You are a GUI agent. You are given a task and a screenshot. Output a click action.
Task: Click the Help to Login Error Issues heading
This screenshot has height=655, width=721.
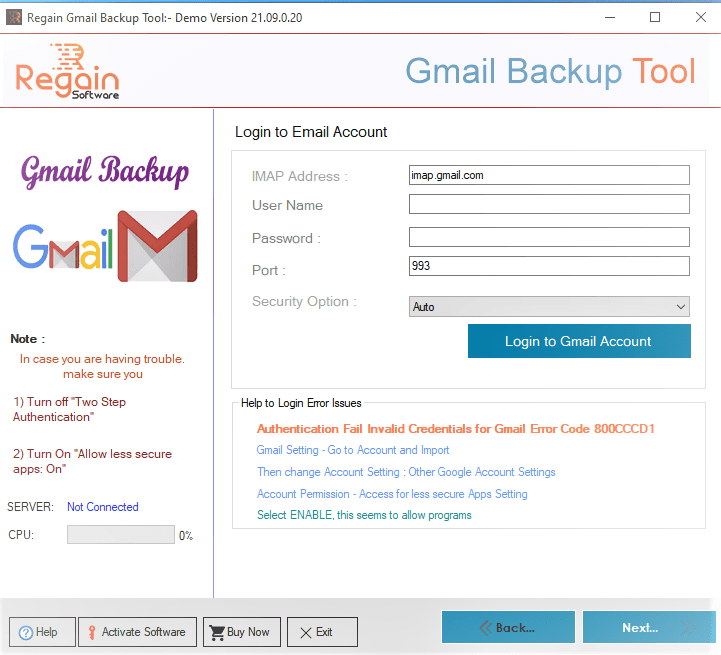(x=301, y=403)
